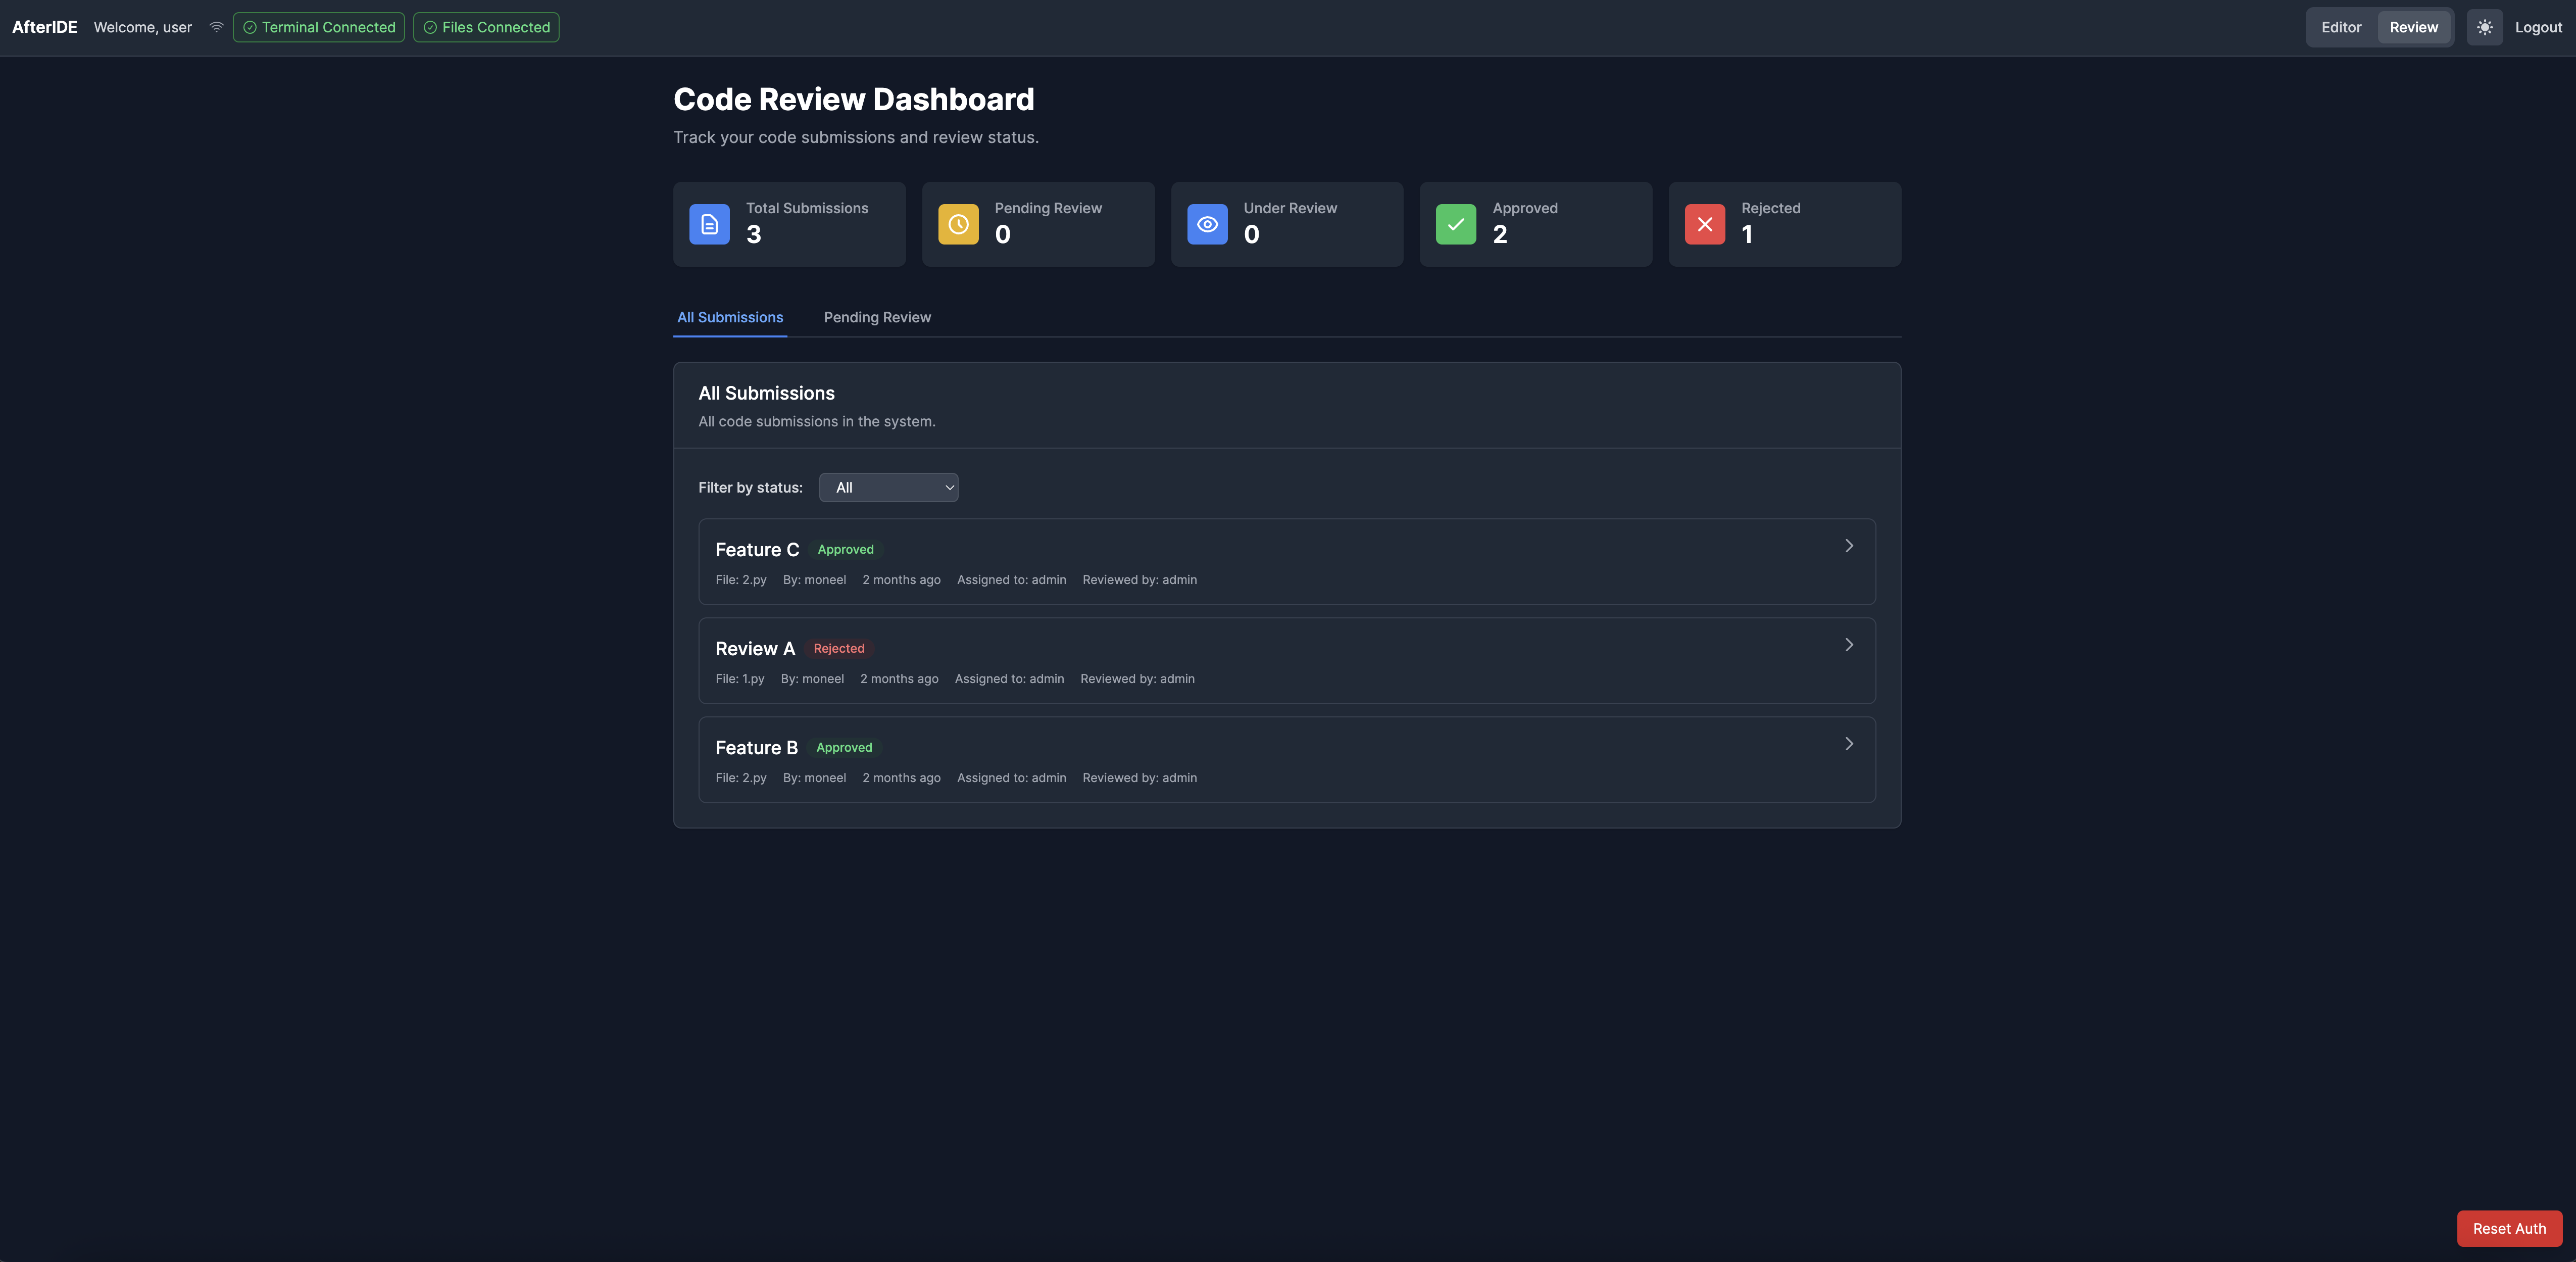Image resolution: width=2576 pixels, height=1262 pixels.
Task: Click the Files Connected check icon
Action: click(430, 27)
